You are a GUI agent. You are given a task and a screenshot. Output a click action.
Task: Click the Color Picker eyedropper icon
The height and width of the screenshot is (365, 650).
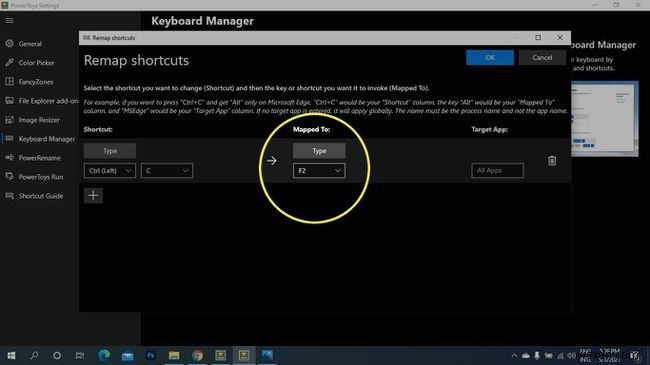point(10,62)
